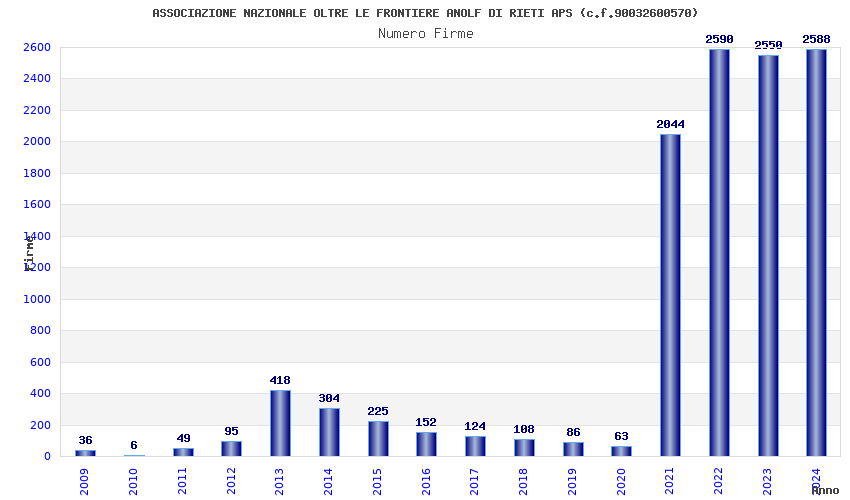Image resolution: width=850 pixels, height=500 pixels.
Task: Select the 2022 bar showing 2590
Action: coord(719,253)
